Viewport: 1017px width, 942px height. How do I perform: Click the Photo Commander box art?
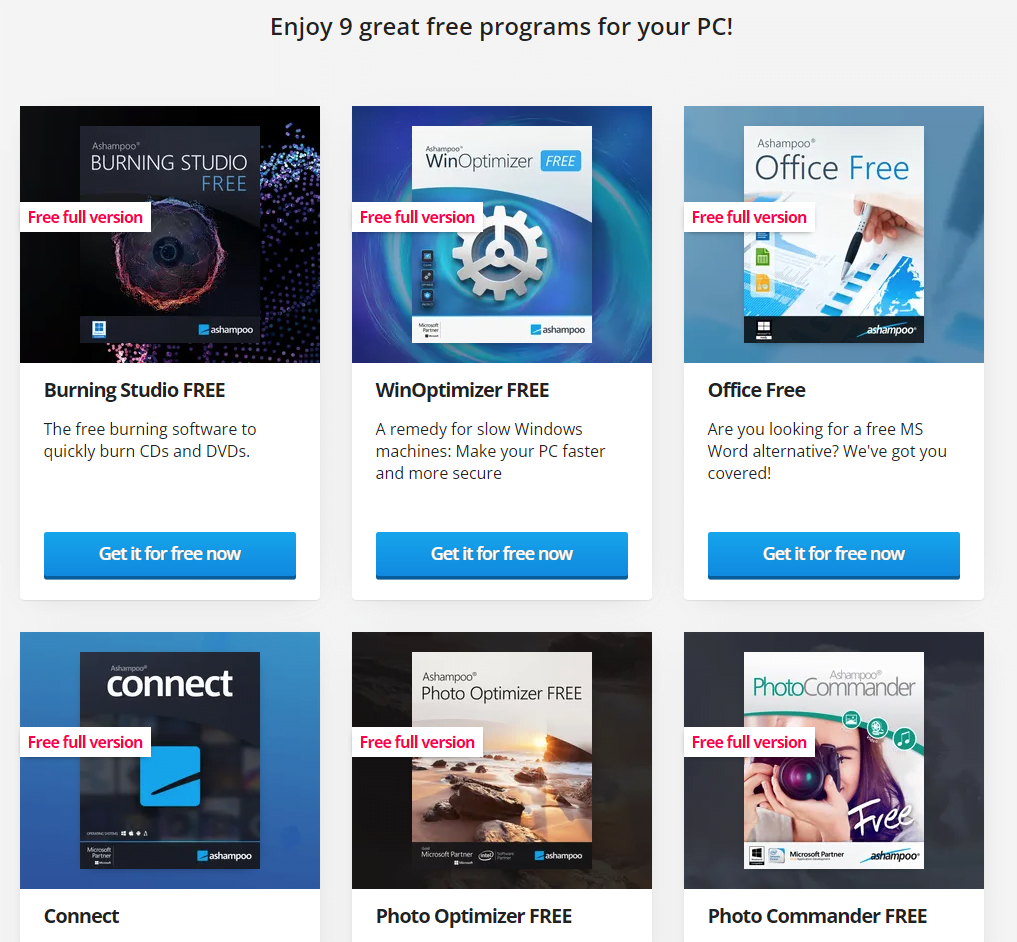(x=834, y=760)
